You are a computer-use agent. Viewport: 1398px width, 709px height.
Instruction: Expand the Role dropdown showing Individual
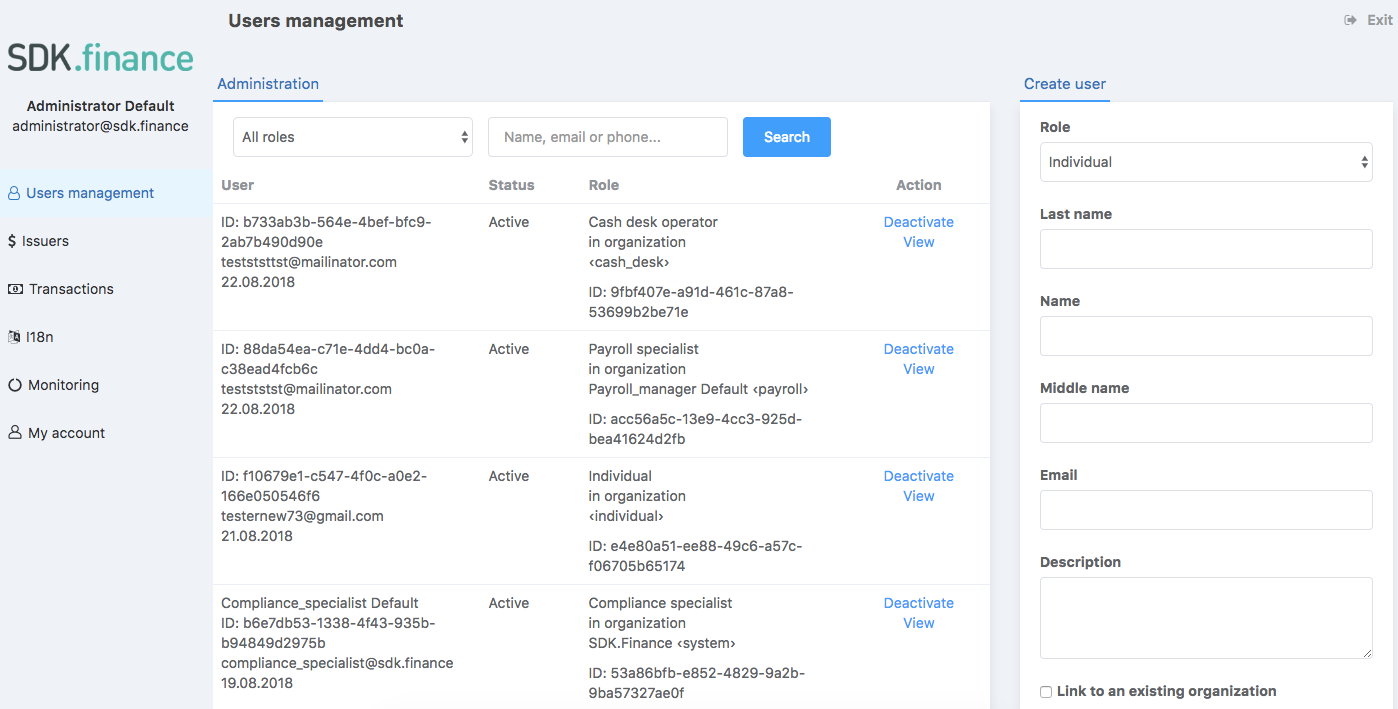(1206, 162)
